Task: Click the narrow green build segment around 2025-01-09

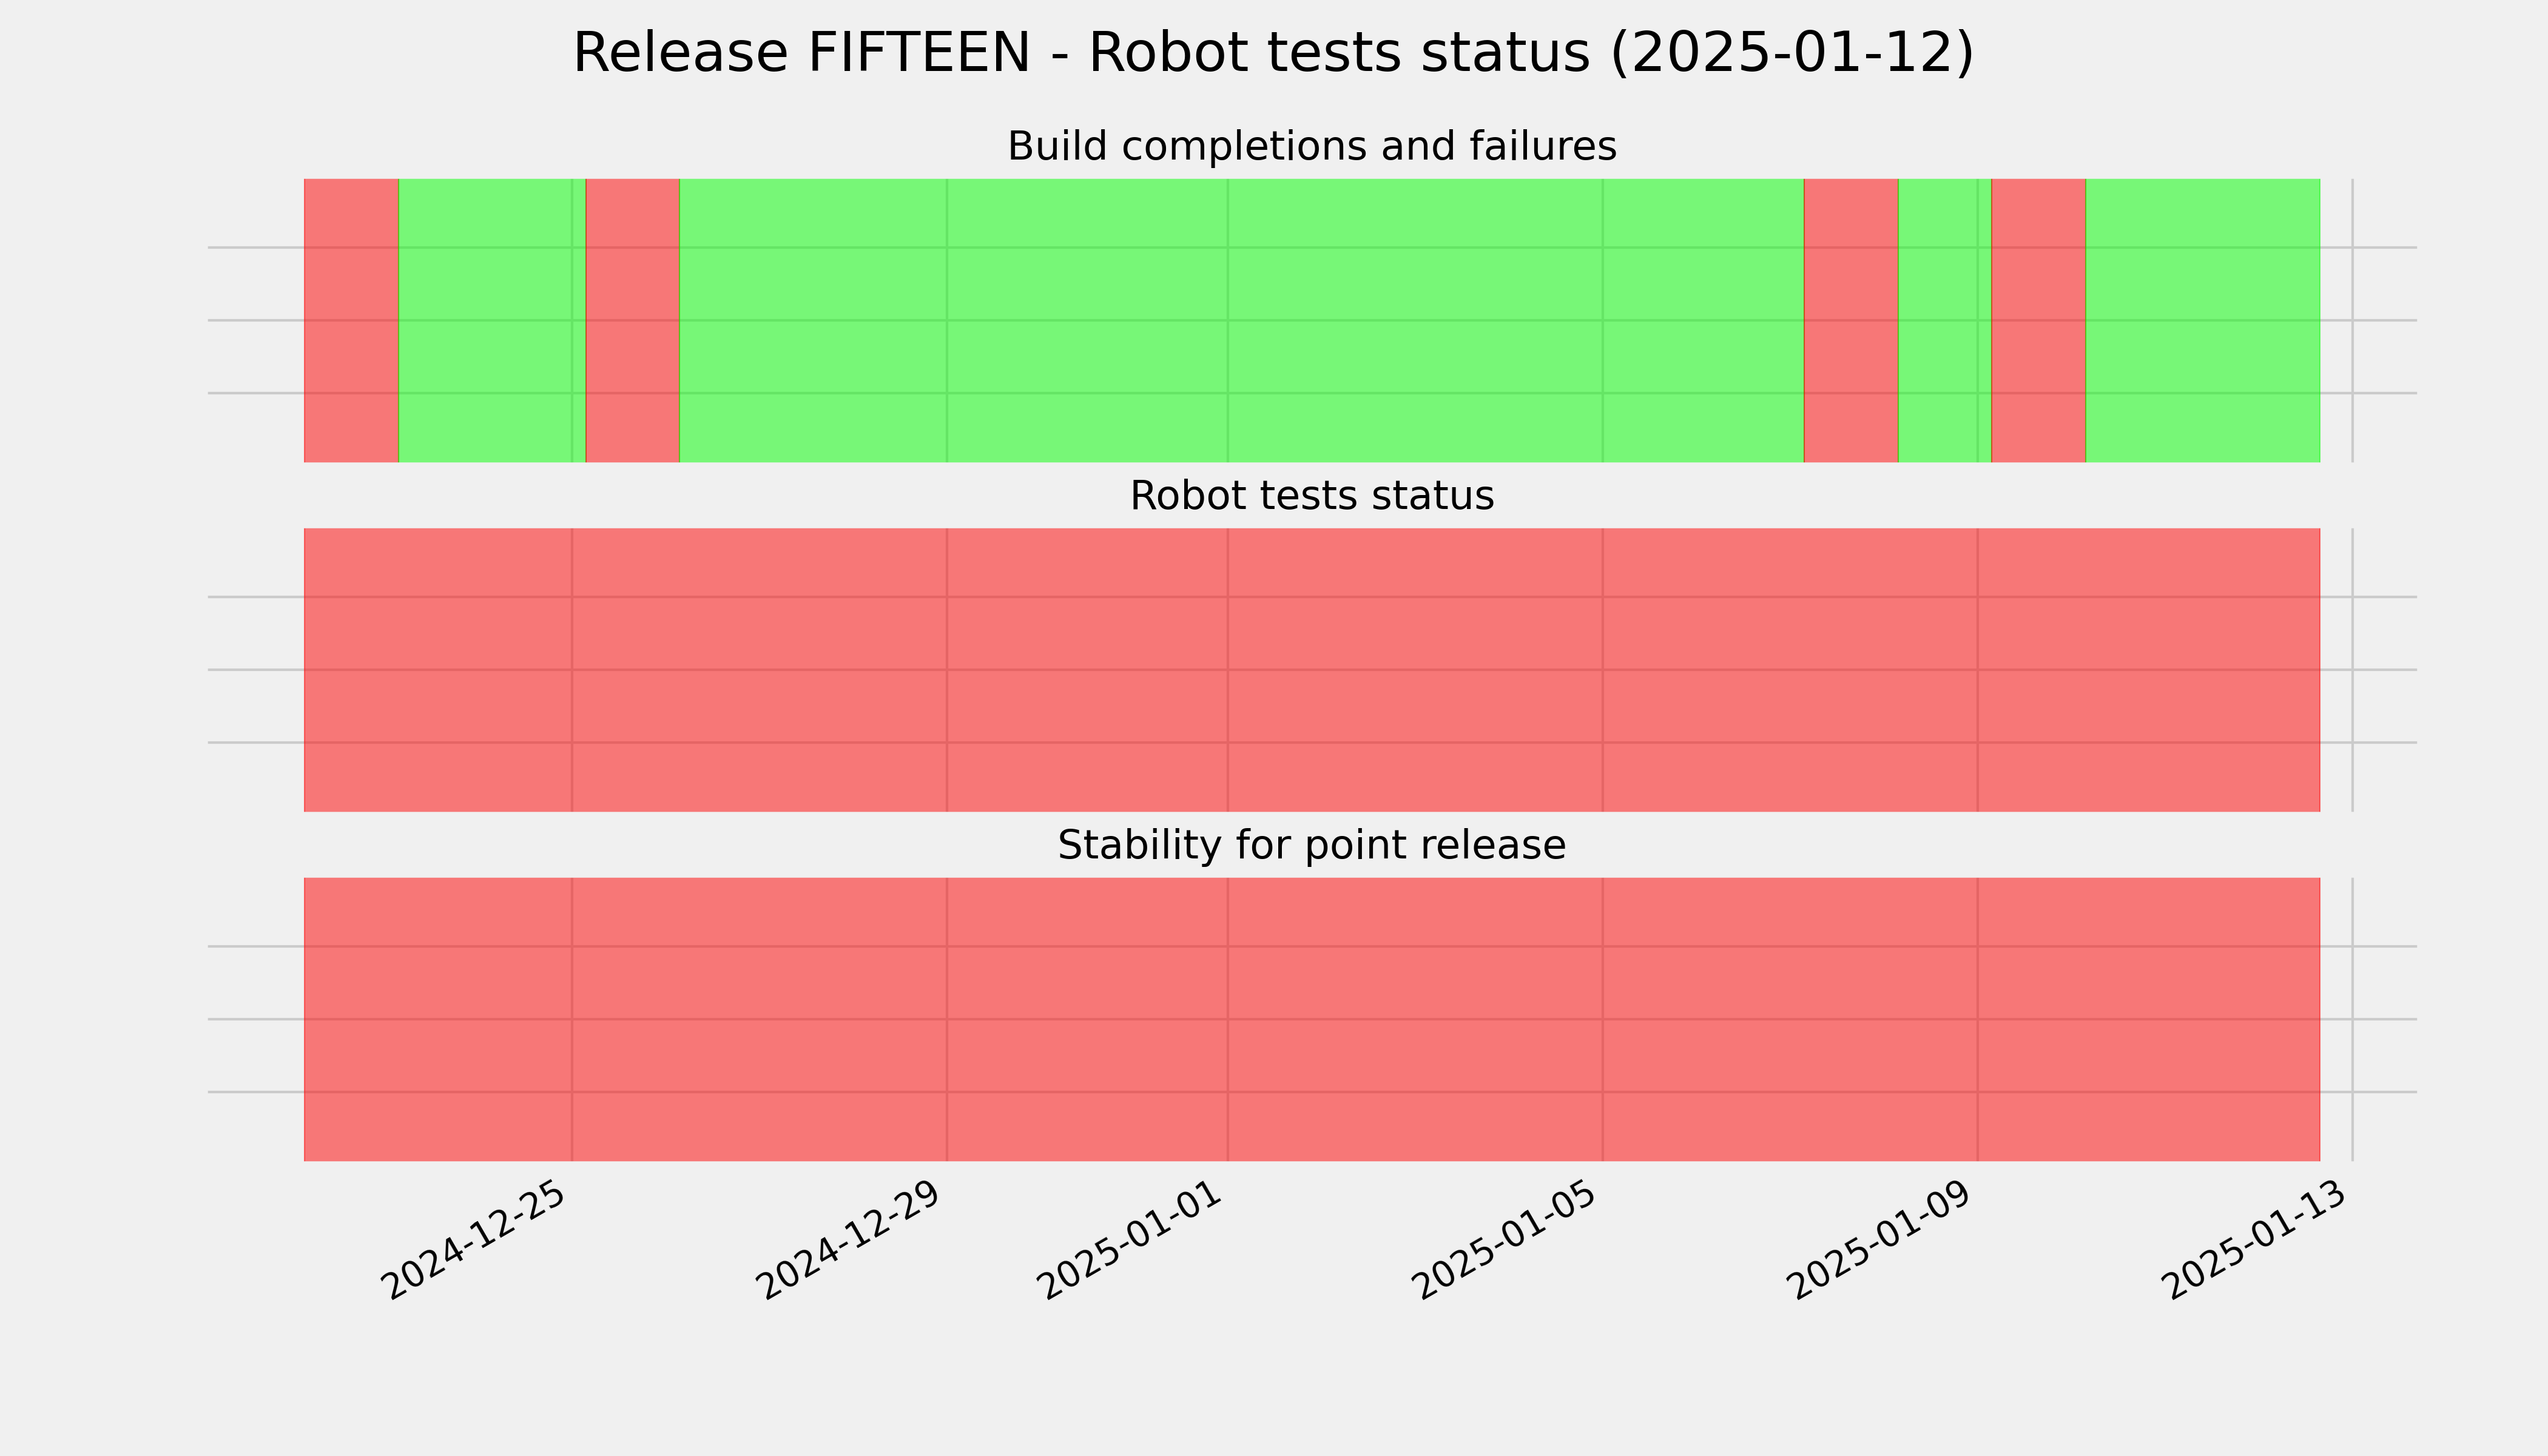Action: pyautogui.click(x=1945, y=320)
